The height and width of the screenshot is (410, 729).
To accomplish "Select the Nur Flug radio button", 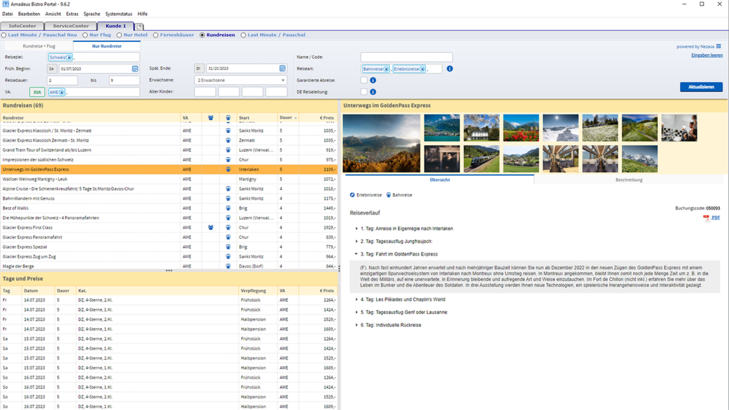I will [85, 35].
